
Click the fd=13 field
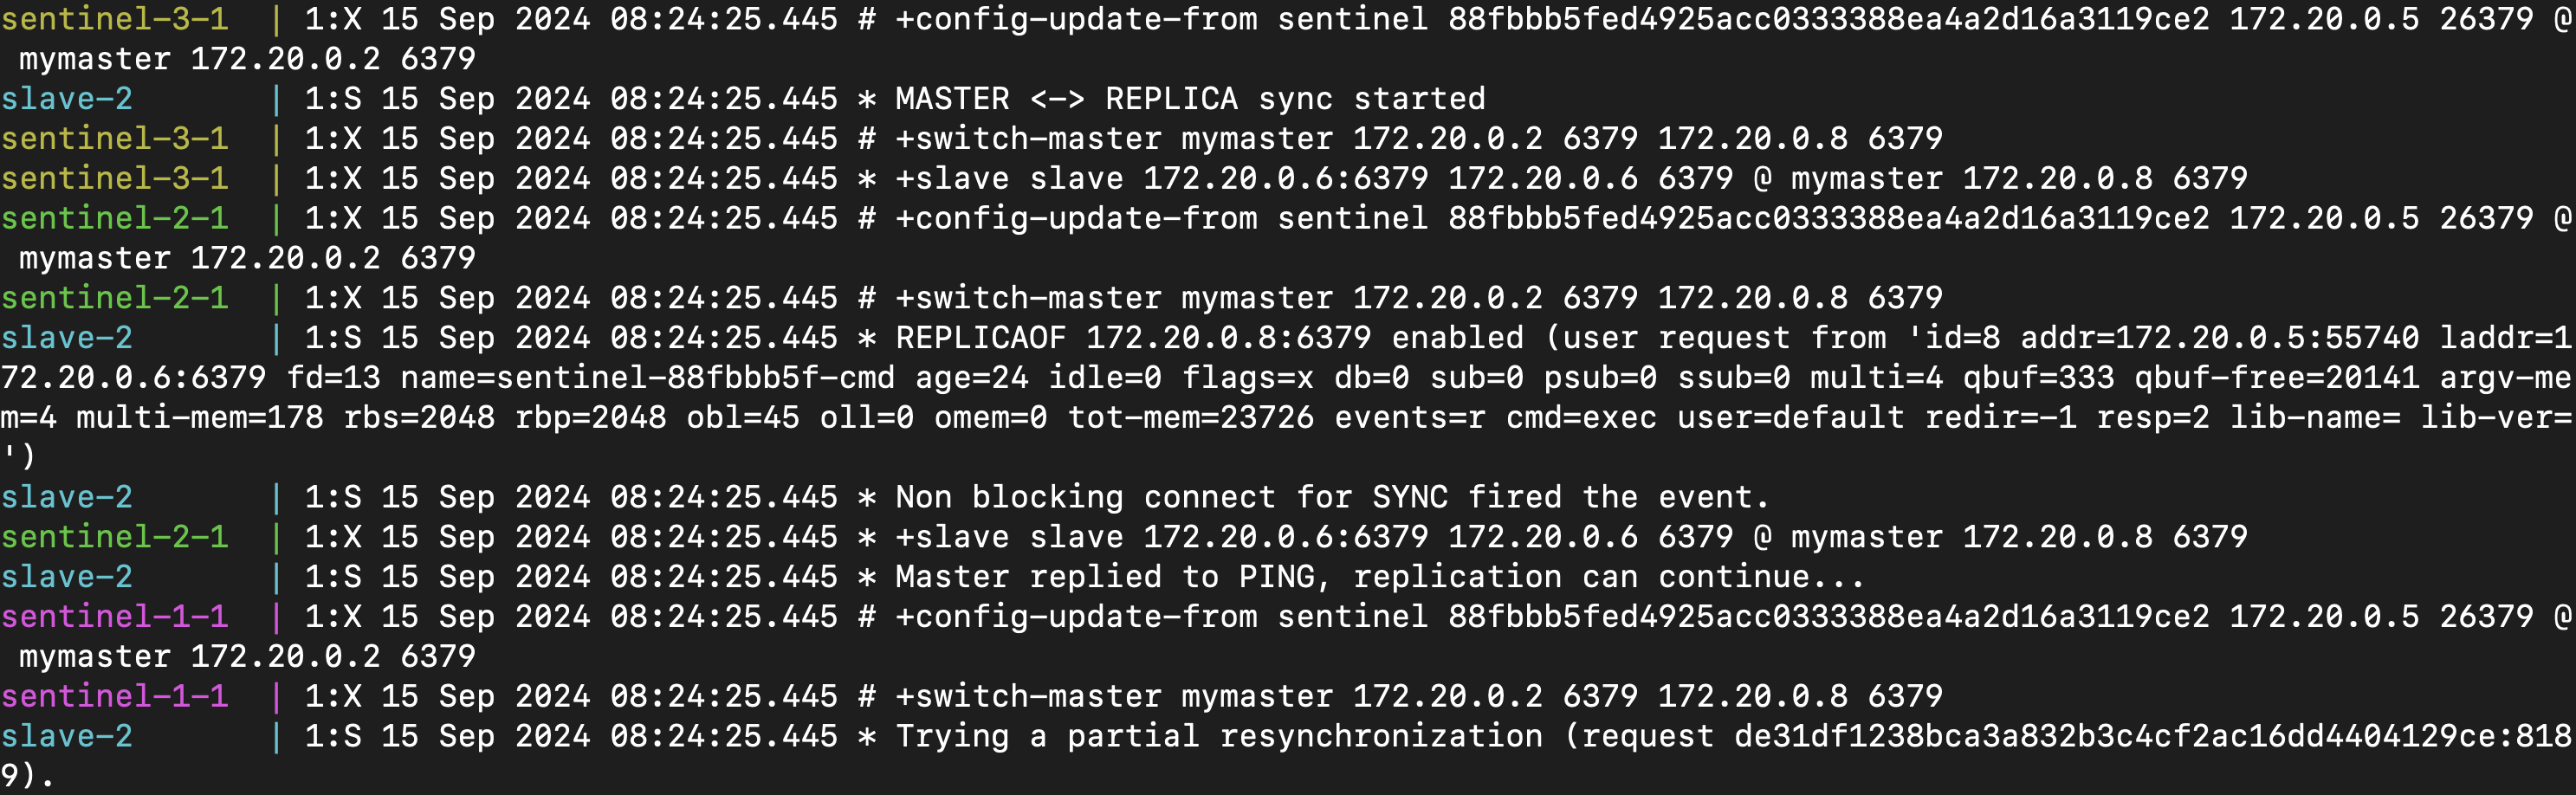[333, 378]
